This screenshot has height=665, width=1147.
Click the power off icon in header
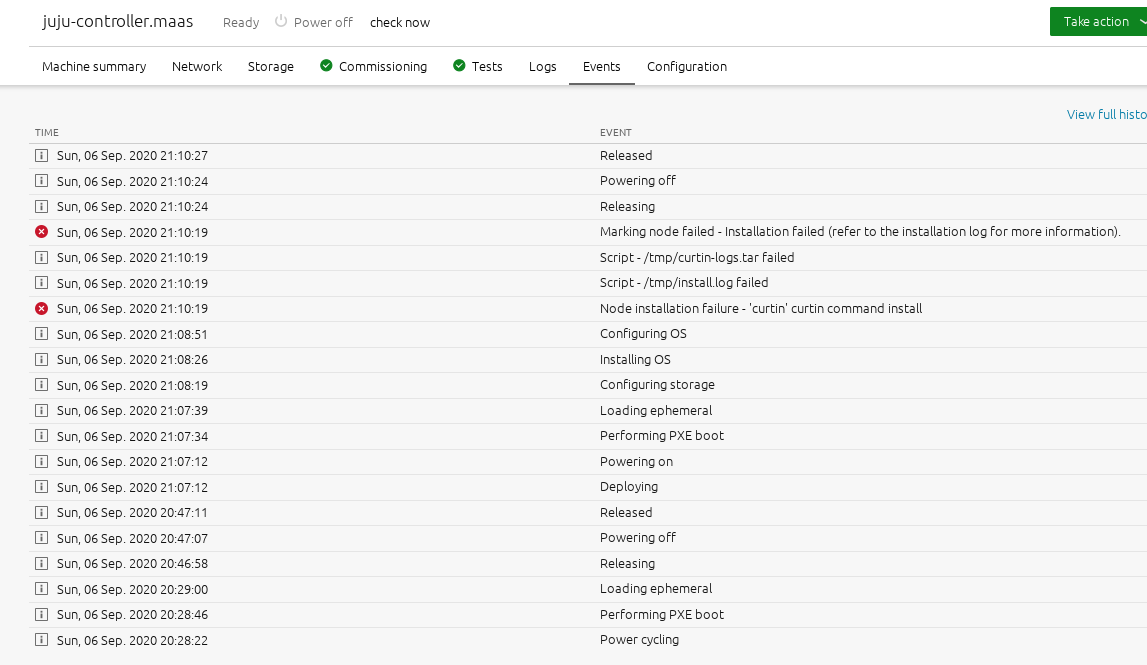pyautogui.click(x=281, y=22)
